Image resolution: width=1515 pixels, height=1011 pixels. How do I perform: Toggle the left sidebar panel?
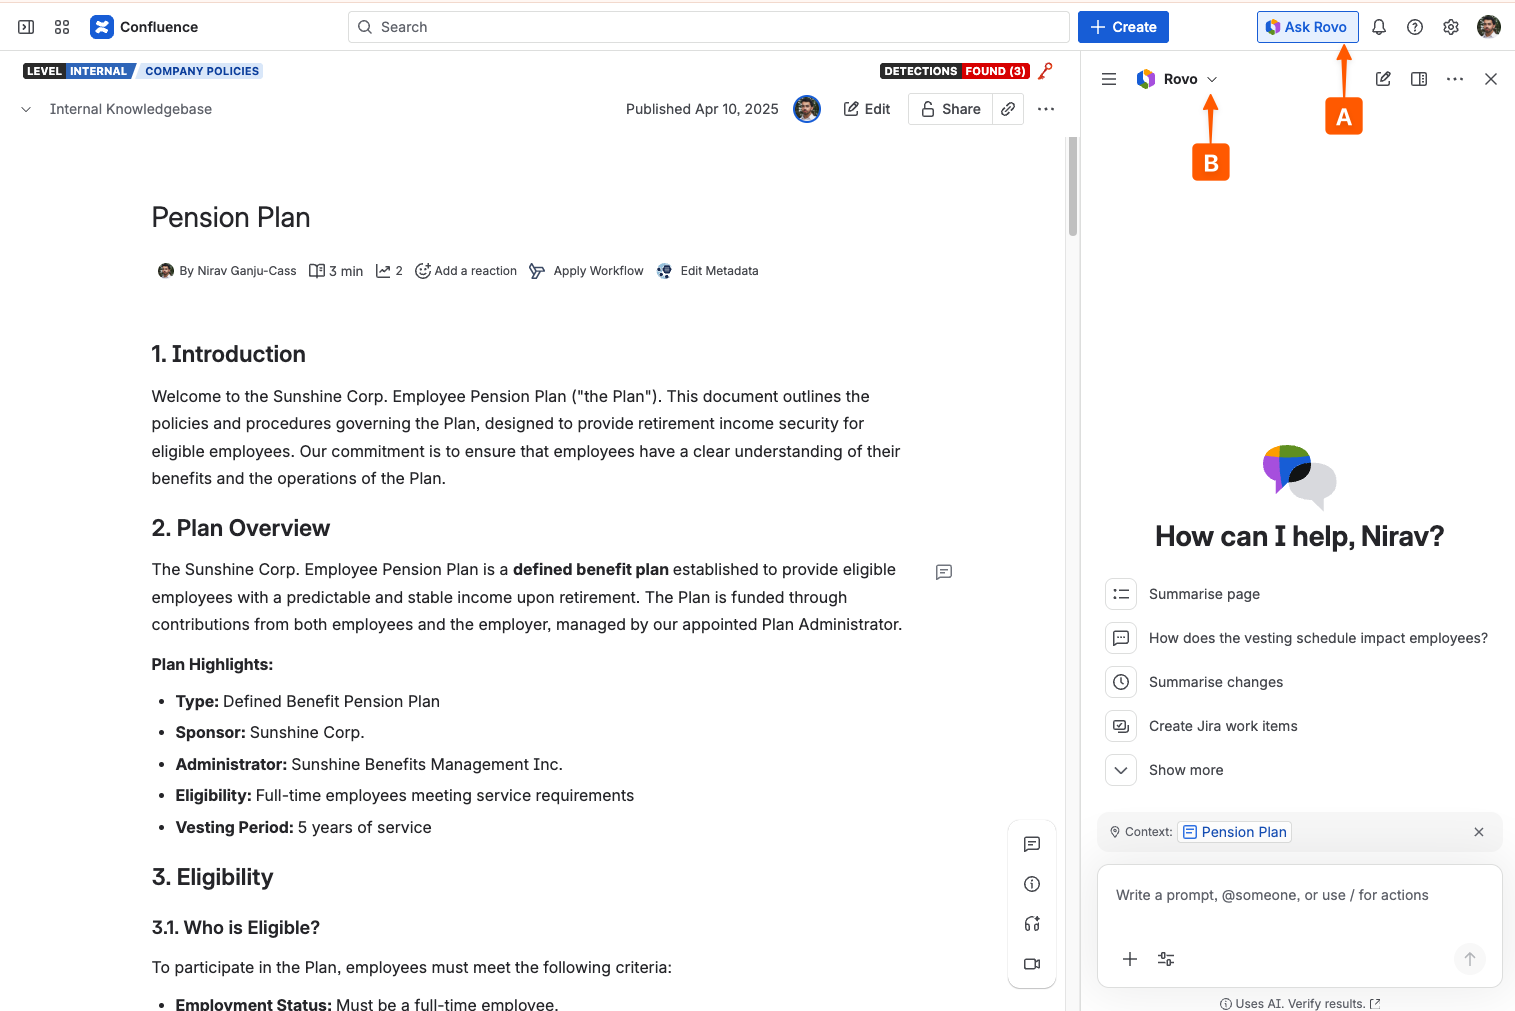26,27
